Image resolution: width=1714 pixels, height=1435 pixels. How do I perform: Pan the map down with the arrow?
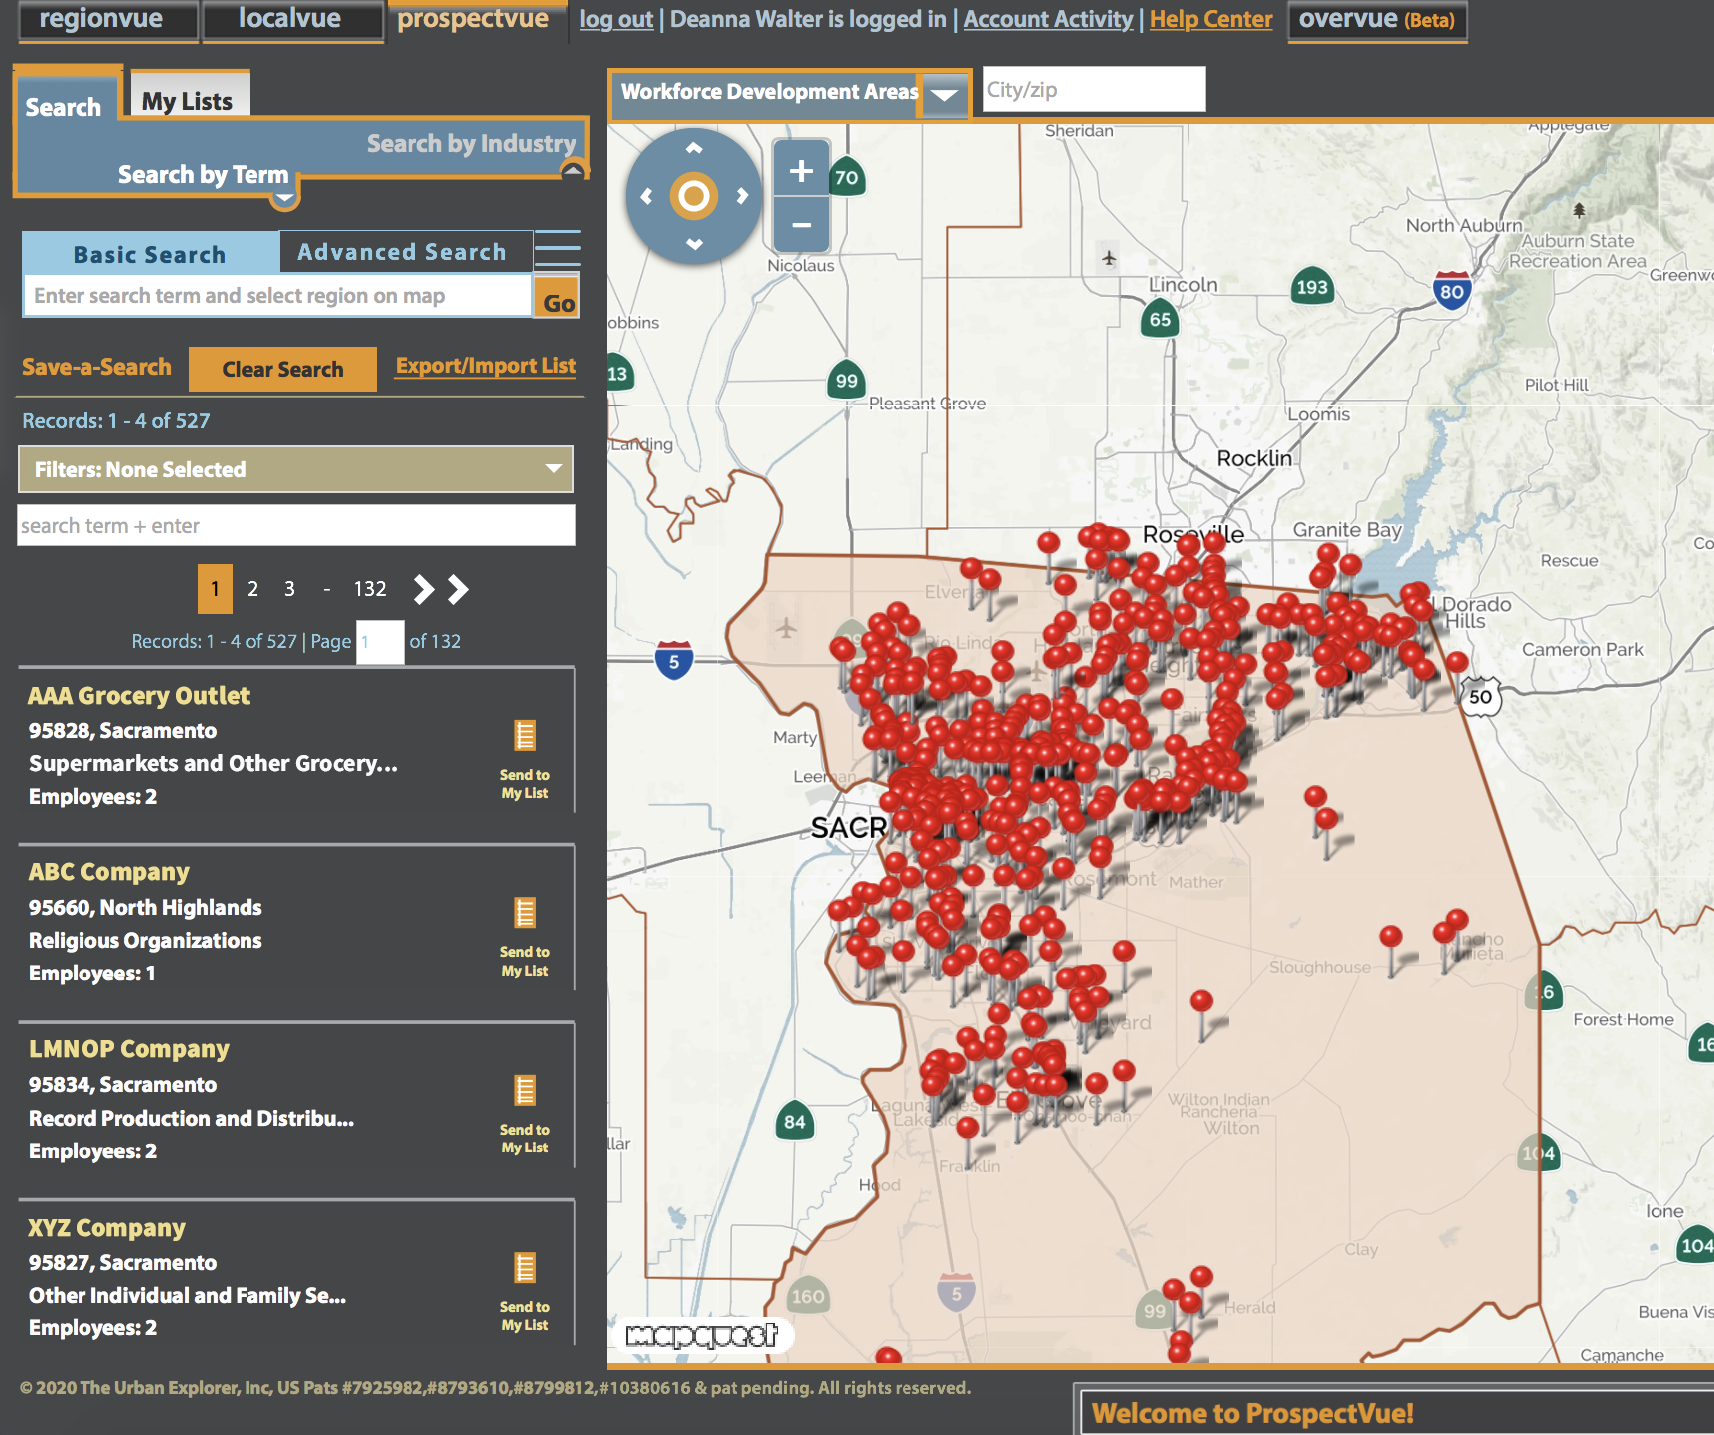click(x=694, y=244)
